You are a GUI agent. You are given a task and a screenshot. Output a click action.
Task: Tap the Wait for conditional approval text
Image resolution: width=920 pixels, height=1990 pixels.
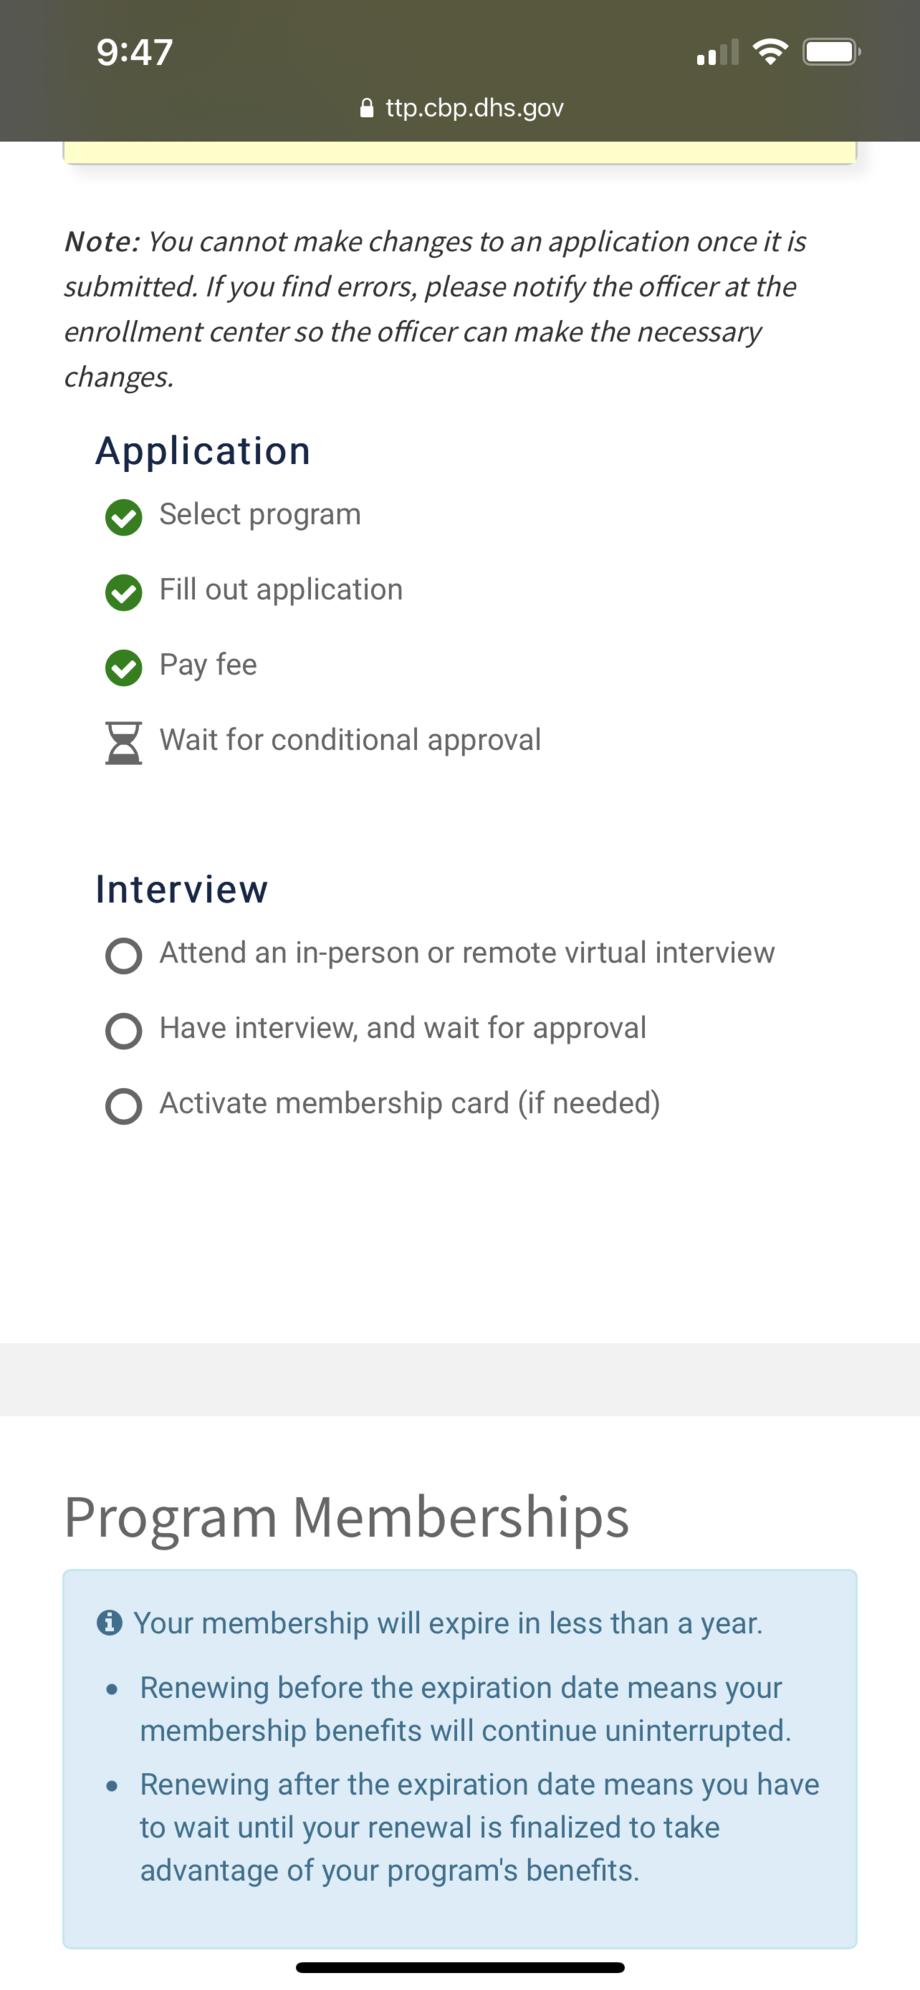click(350, 740)
